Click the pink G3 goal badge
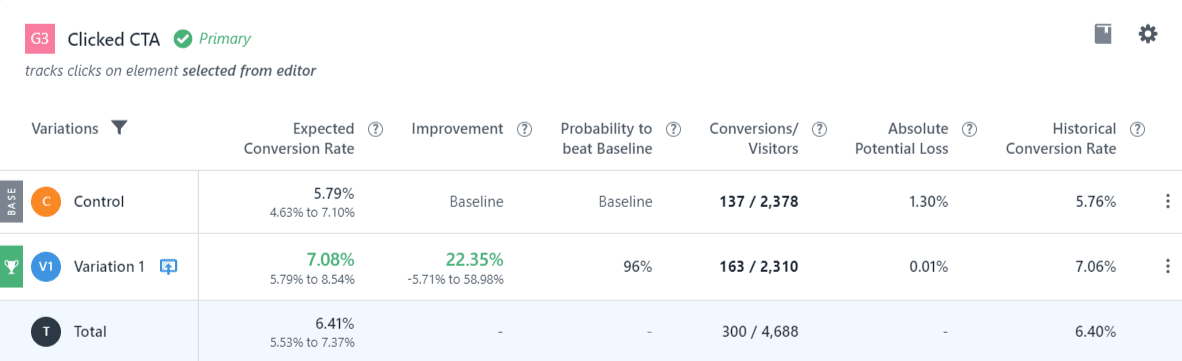 coord(40,39)
